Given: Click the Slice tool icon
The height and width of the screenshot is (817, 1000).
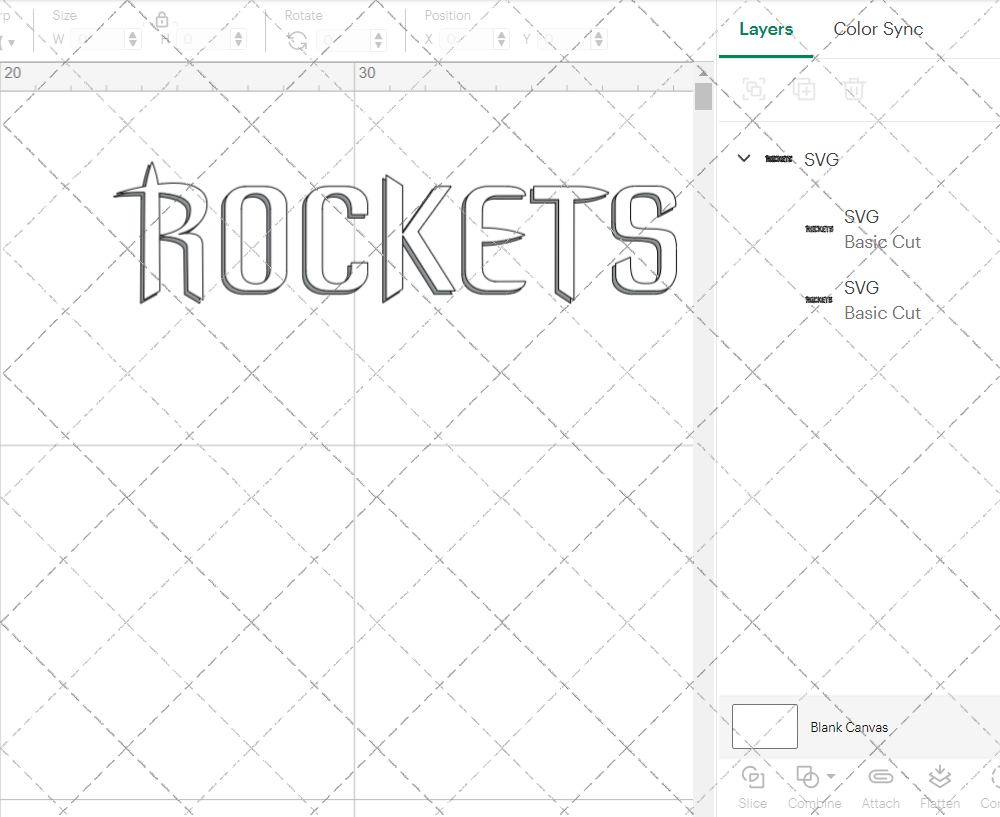Looking at the screenshot, I should (753, 777).
